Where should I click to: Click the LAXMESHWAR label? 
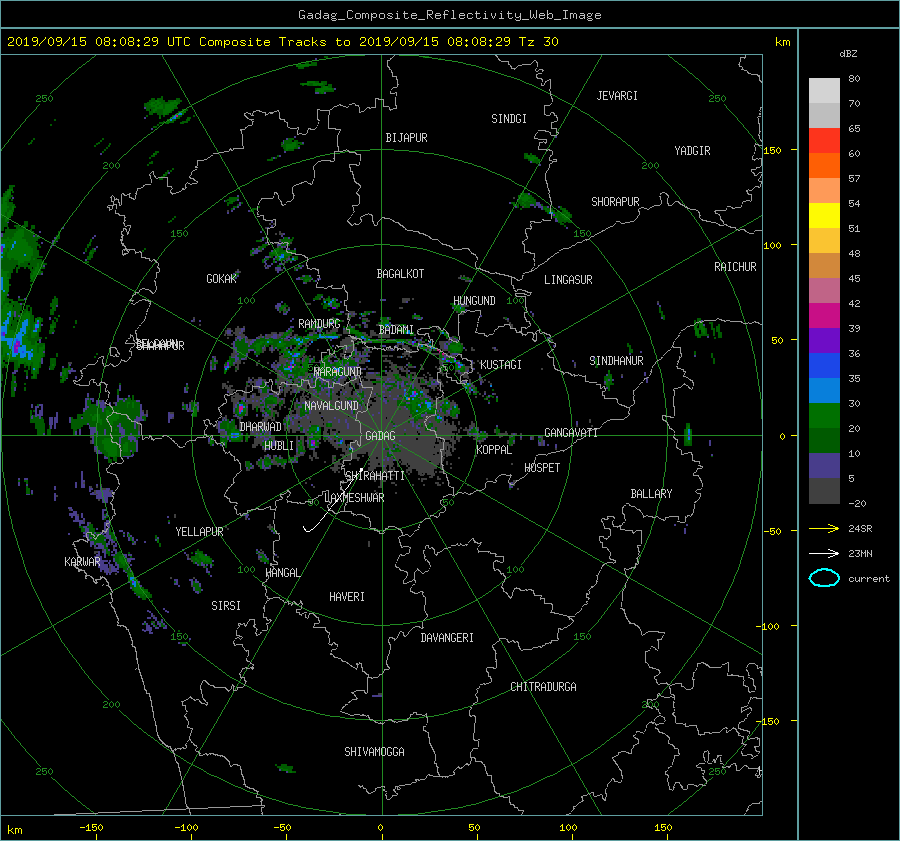[354, 498]
